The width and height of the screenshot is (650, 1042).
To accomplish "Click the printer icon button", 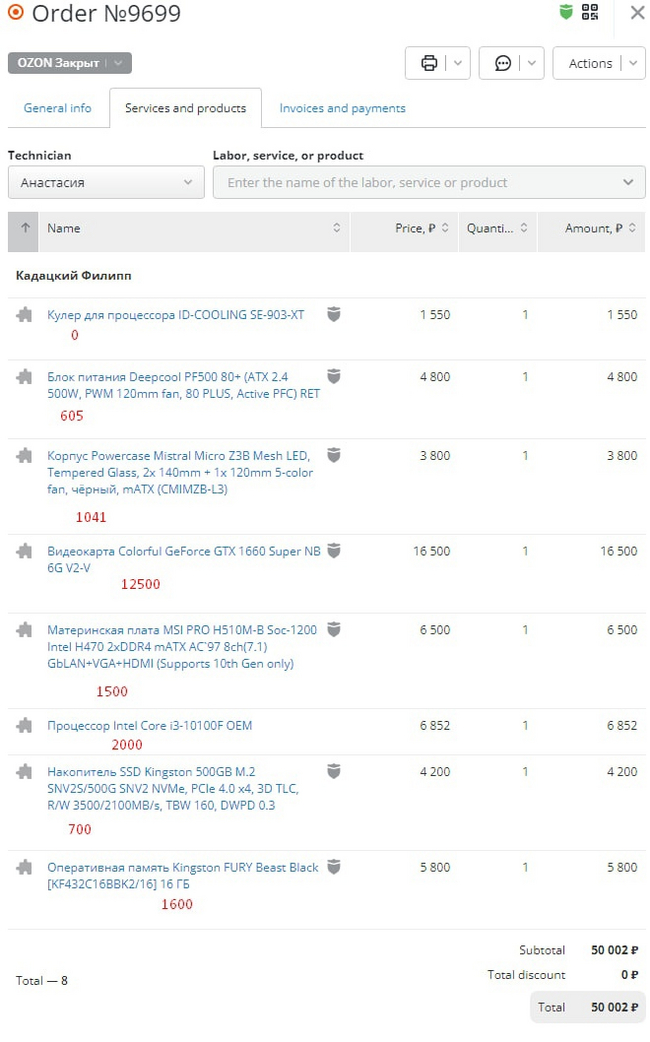I will pos(429,63).
